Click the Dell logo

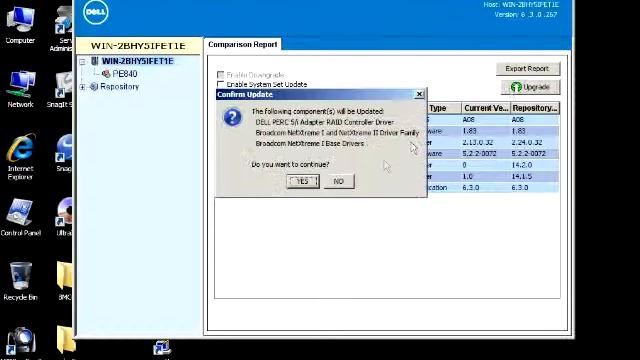click(96, 12)
